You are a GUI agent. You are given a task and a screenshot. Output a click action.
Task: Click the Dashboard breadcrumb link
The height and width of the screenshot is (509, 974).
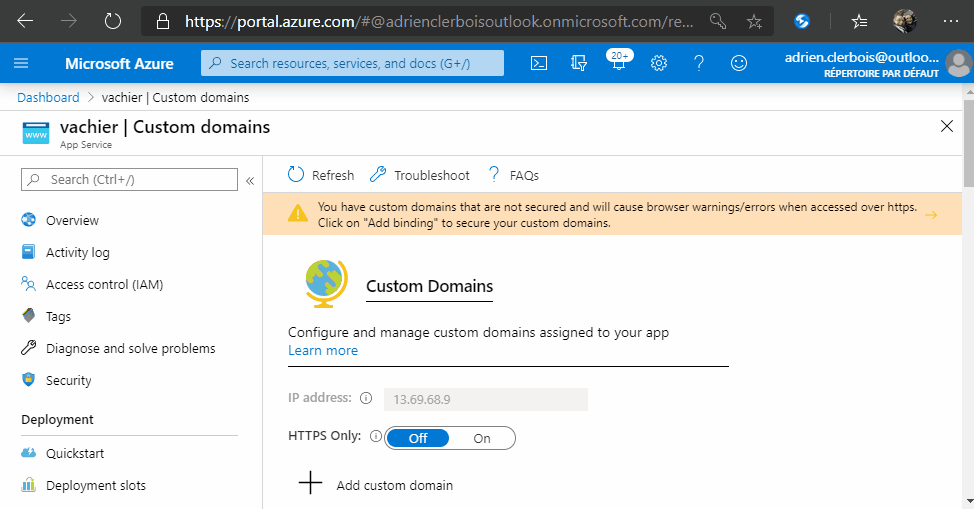point(48,97)
